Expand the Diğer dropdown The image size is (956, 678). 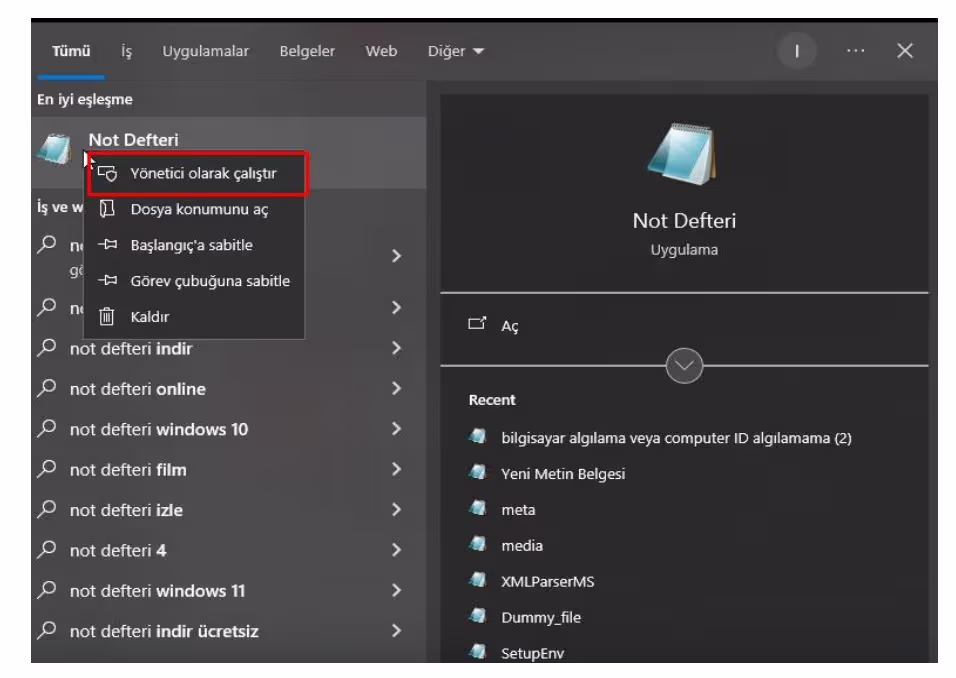click(455, 51)
